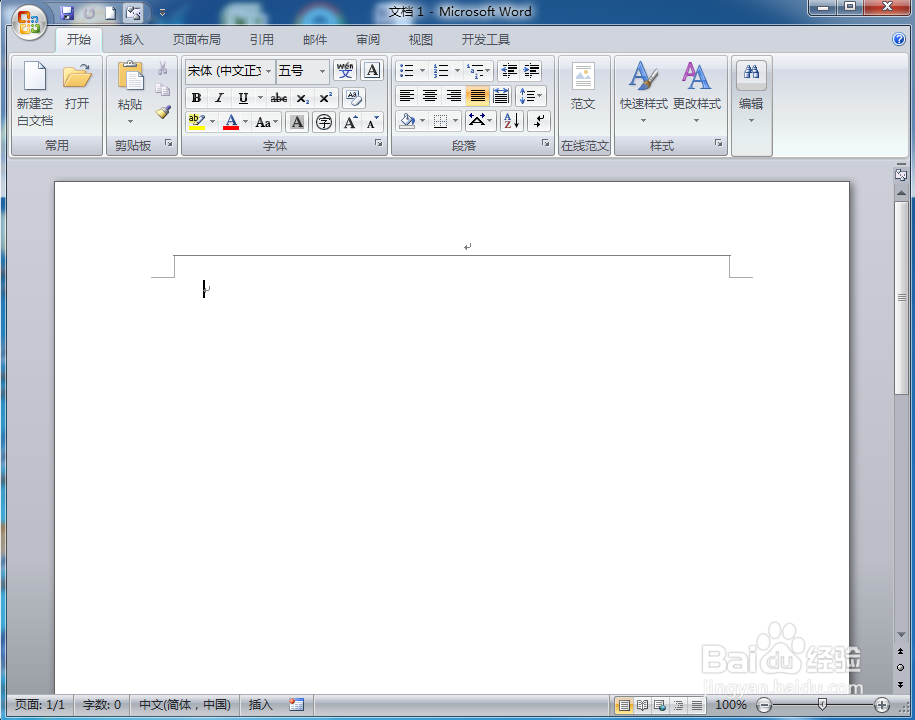Toggle bold formatting
Viewport: 915px width, 720px height.
click(x=197, y=97)
